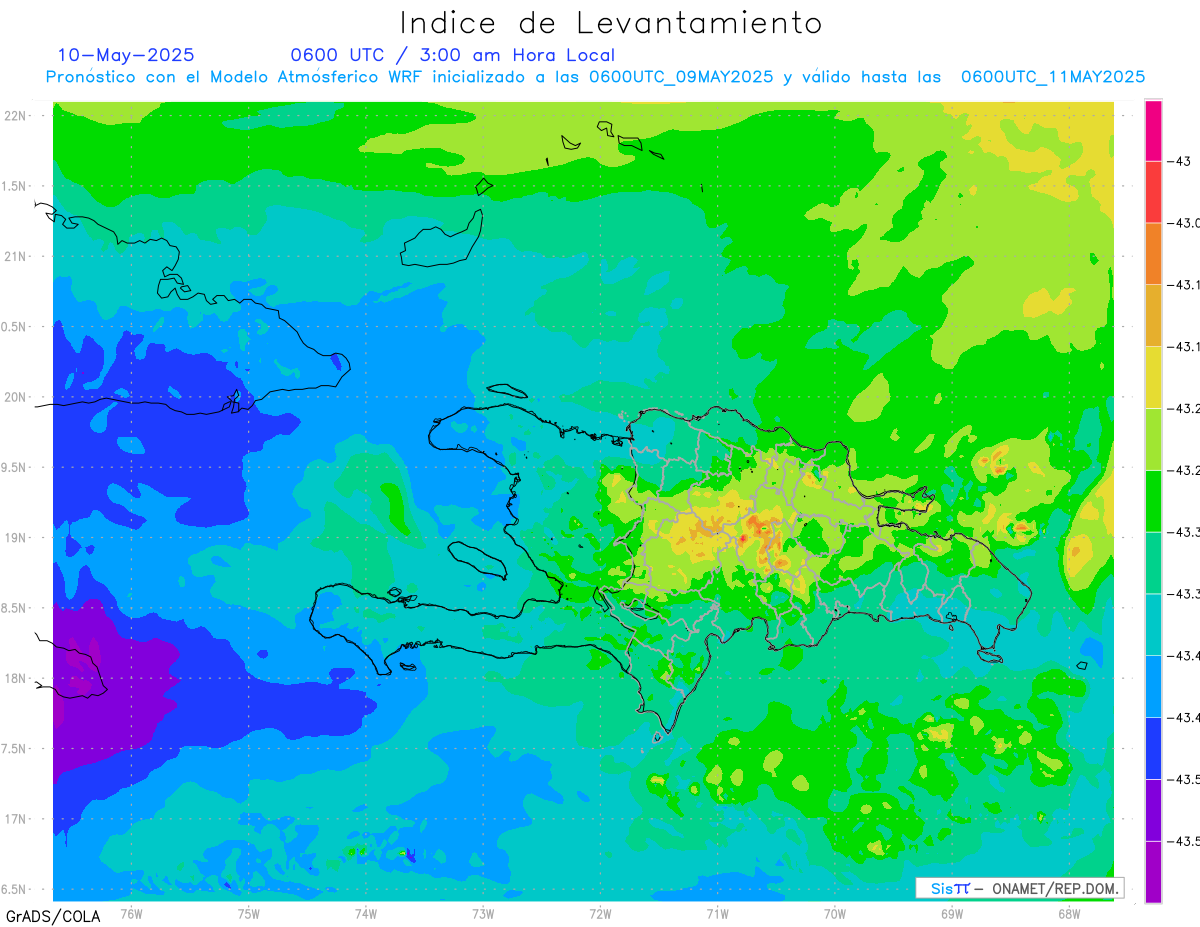The image size is (1200, 927).
Task: Pick the light blue swatch in the legend
Action: point(1153,687)
